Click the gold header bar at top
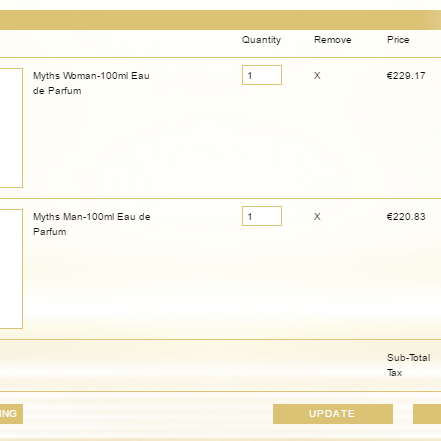The height and width of the screenshot is (441, 441). pyautogui.click(x=220, y=20)
